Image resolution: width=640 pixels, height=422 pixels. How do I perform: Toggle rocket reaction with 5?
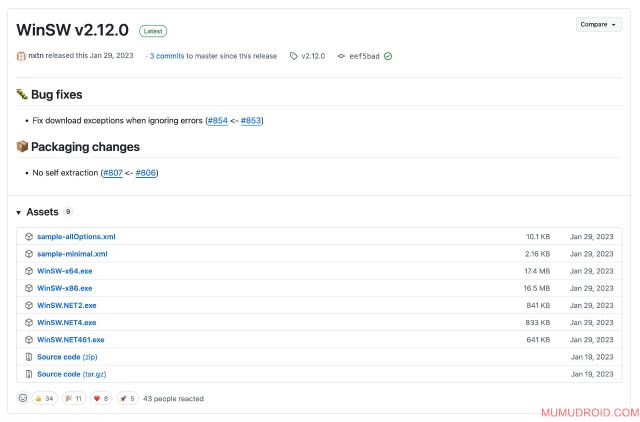[x=127, y=398]
